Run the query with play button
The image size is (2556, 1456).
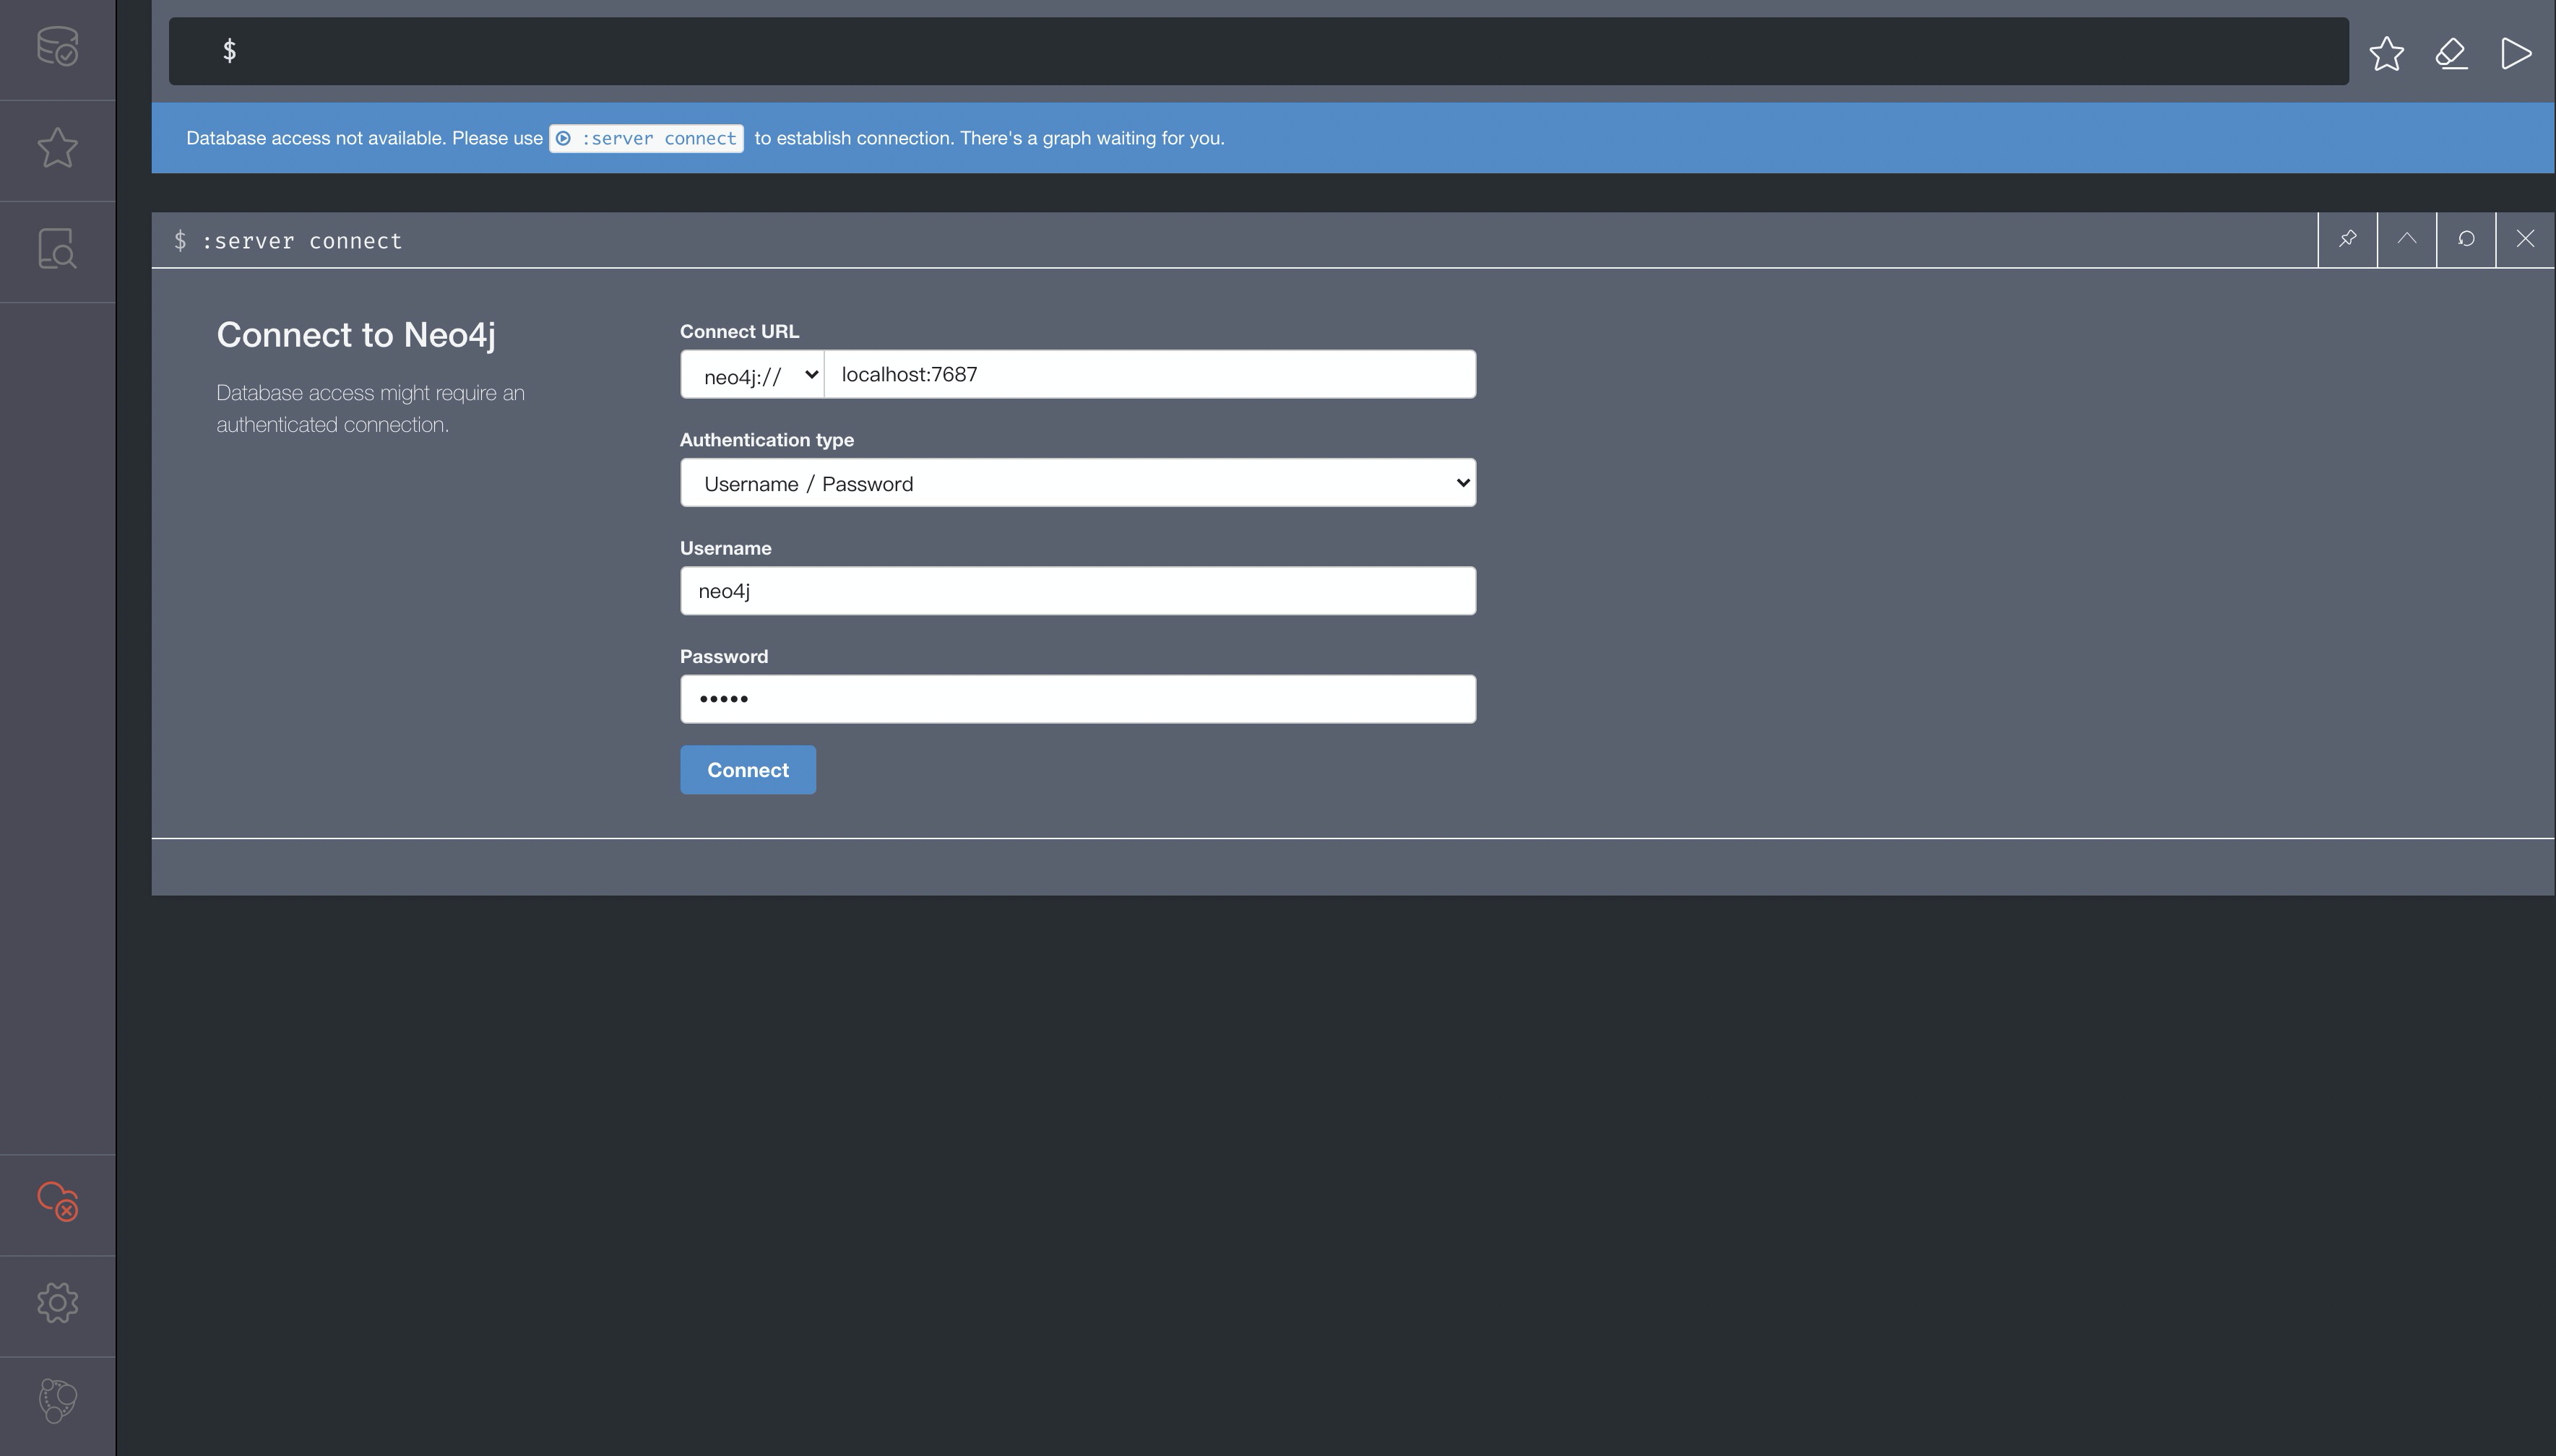2516,53
